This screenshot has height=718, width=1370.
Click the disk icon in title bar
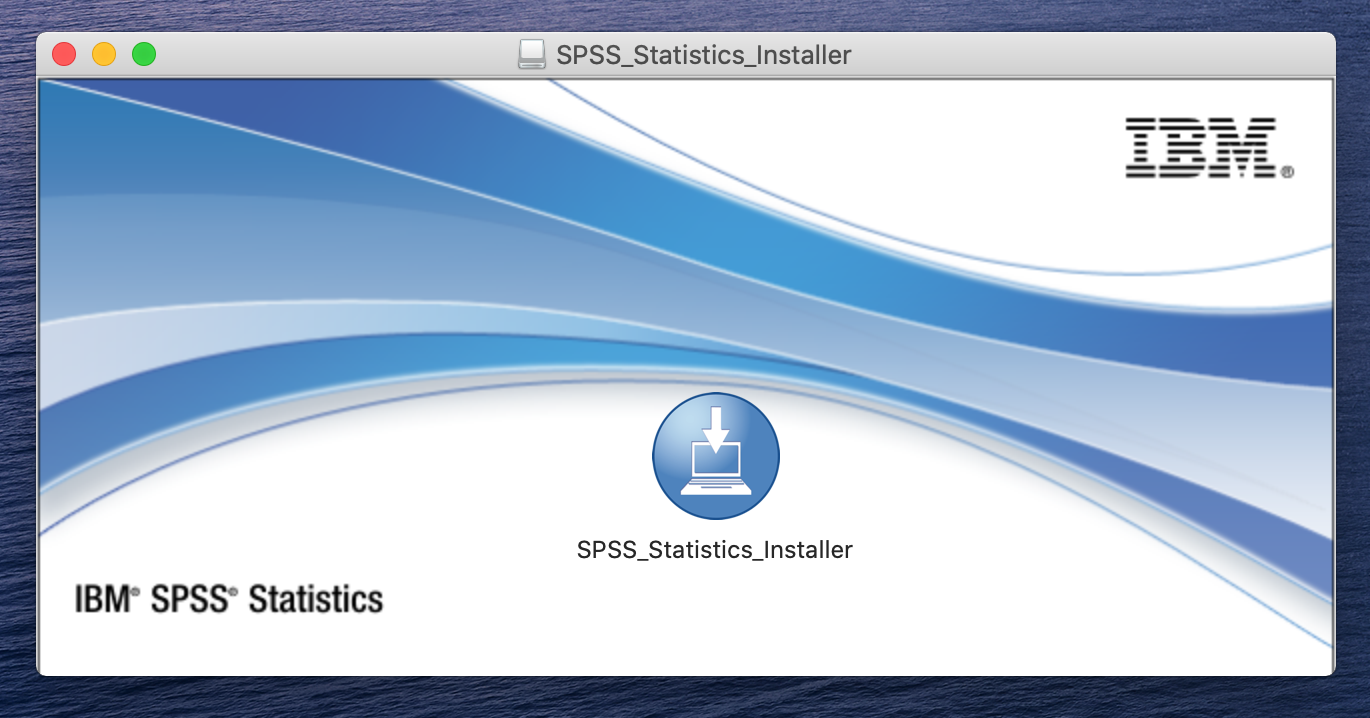pyautogui.click(x=531, y=55)
